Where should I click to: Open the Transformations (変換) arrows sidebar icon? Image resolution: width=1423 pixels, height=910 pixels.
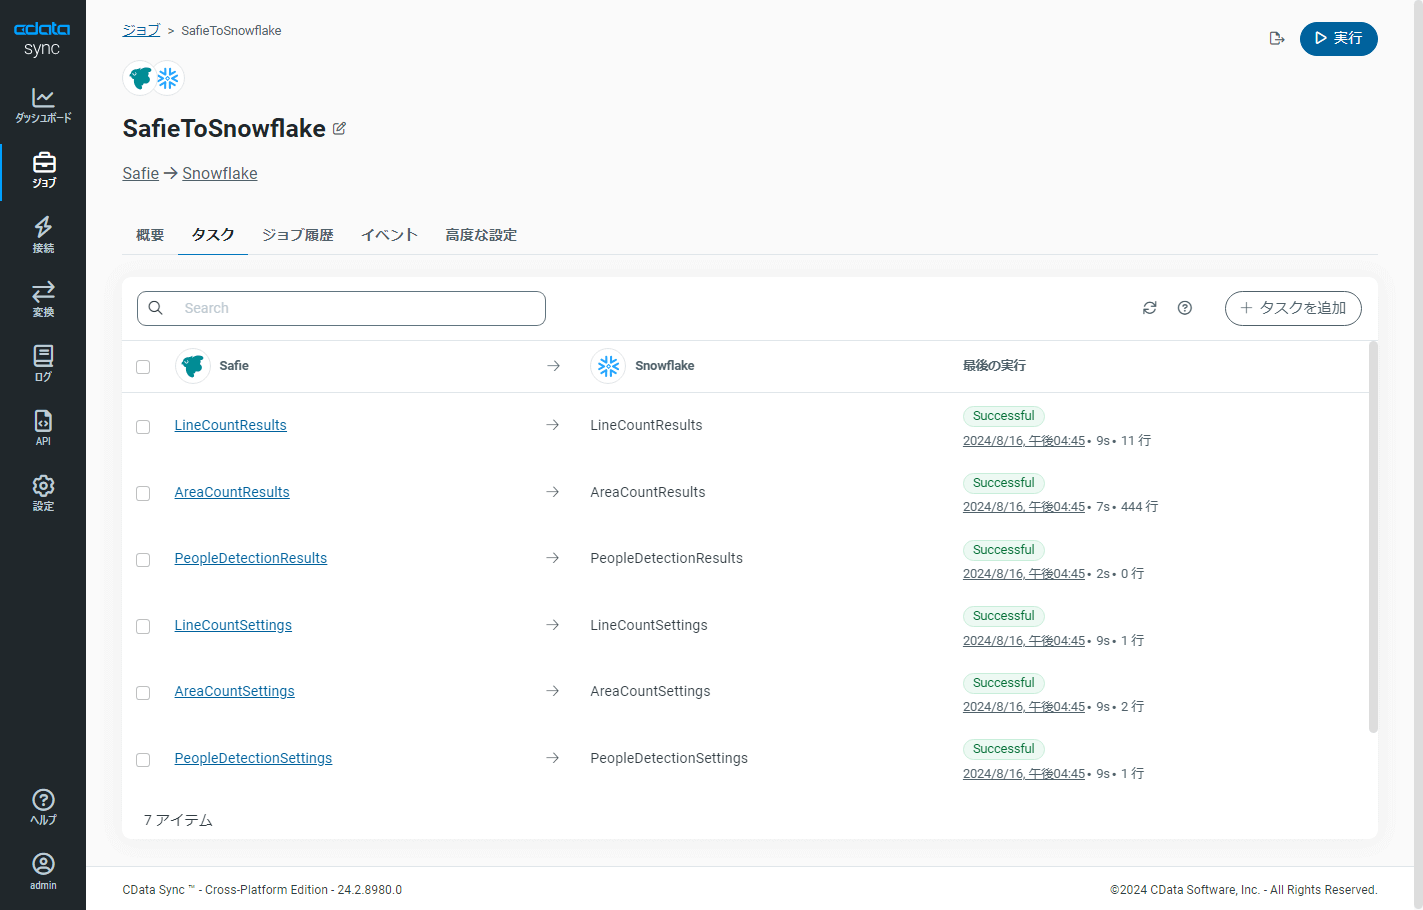[43, 299]
